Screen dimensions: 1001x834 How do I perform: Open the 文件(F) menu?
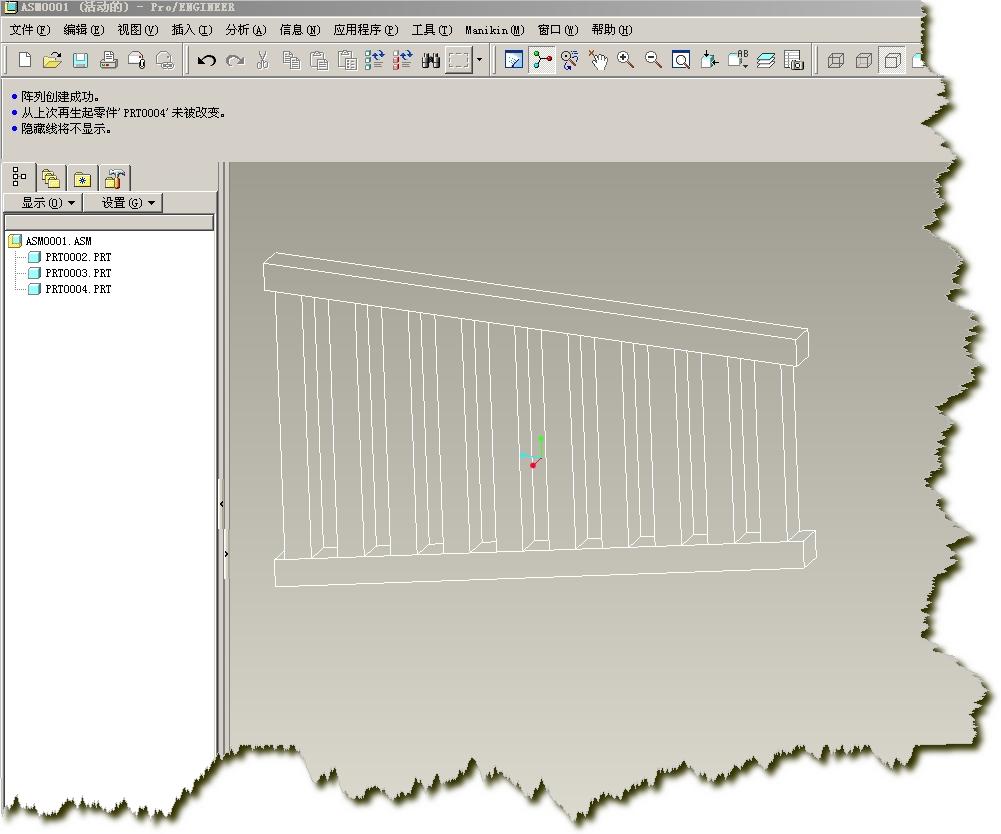pos(29,30)
